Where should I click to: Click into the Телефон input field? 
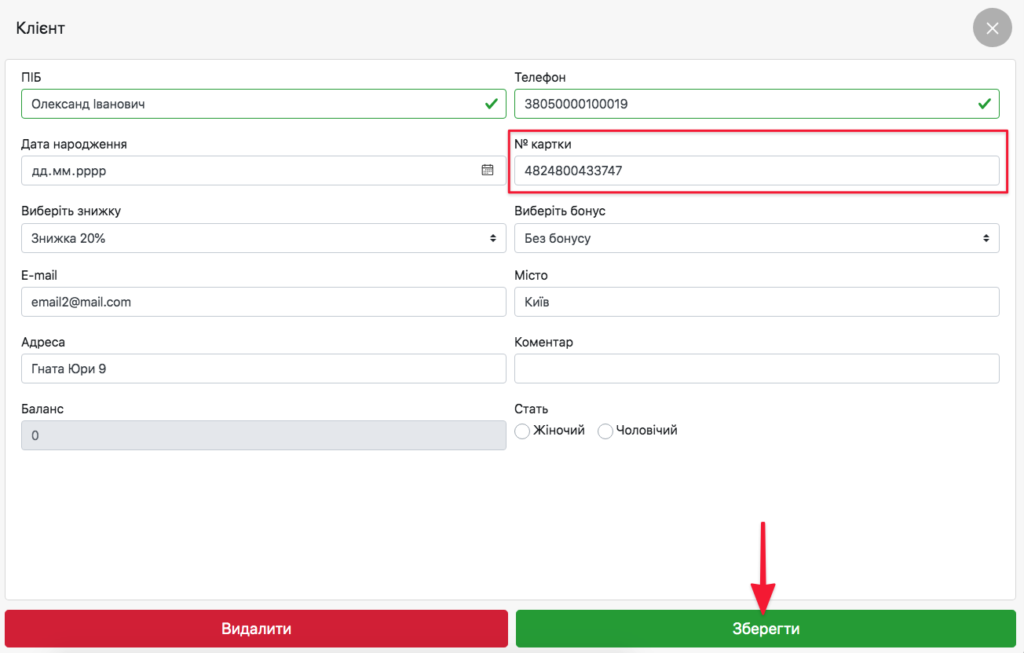740,104
